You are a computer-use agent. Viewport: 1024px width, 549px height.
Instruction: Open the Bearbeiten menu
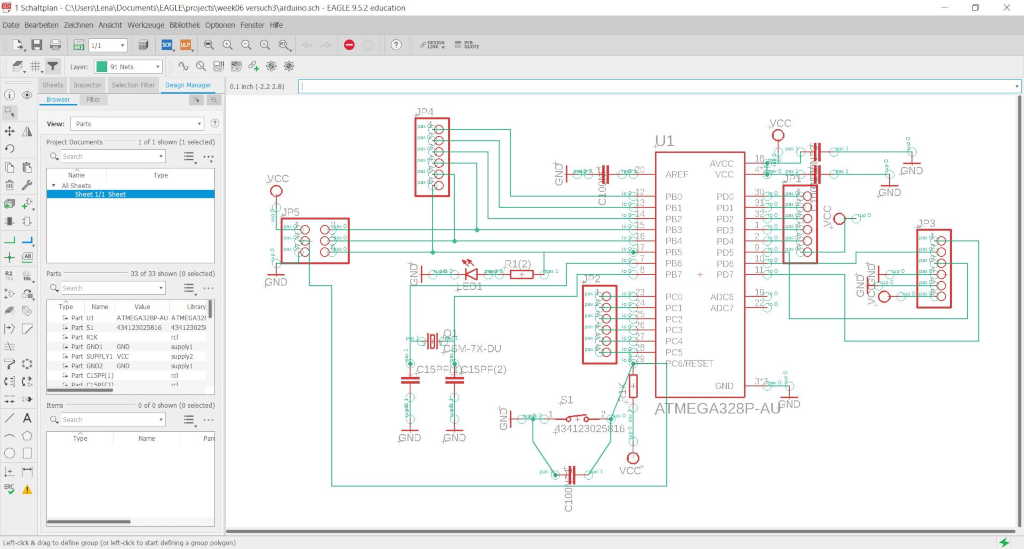click(42, 25)
